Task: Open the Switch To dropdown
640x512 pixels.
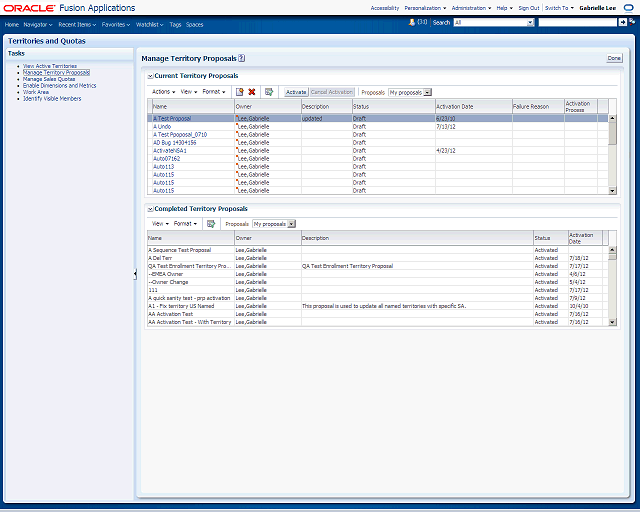Action: point(559,8)
